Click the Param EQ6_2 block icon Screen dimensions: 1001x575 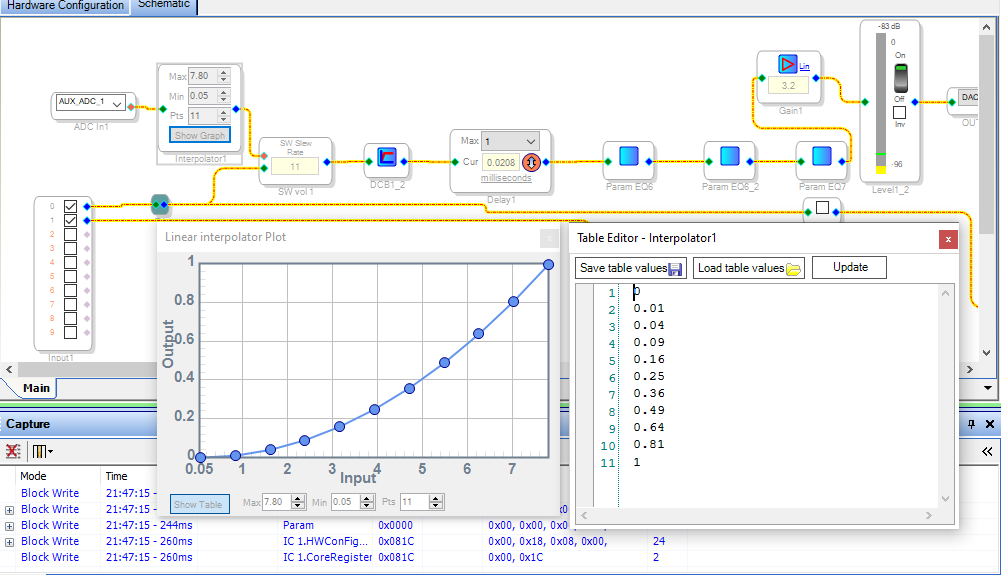(729, 158)
